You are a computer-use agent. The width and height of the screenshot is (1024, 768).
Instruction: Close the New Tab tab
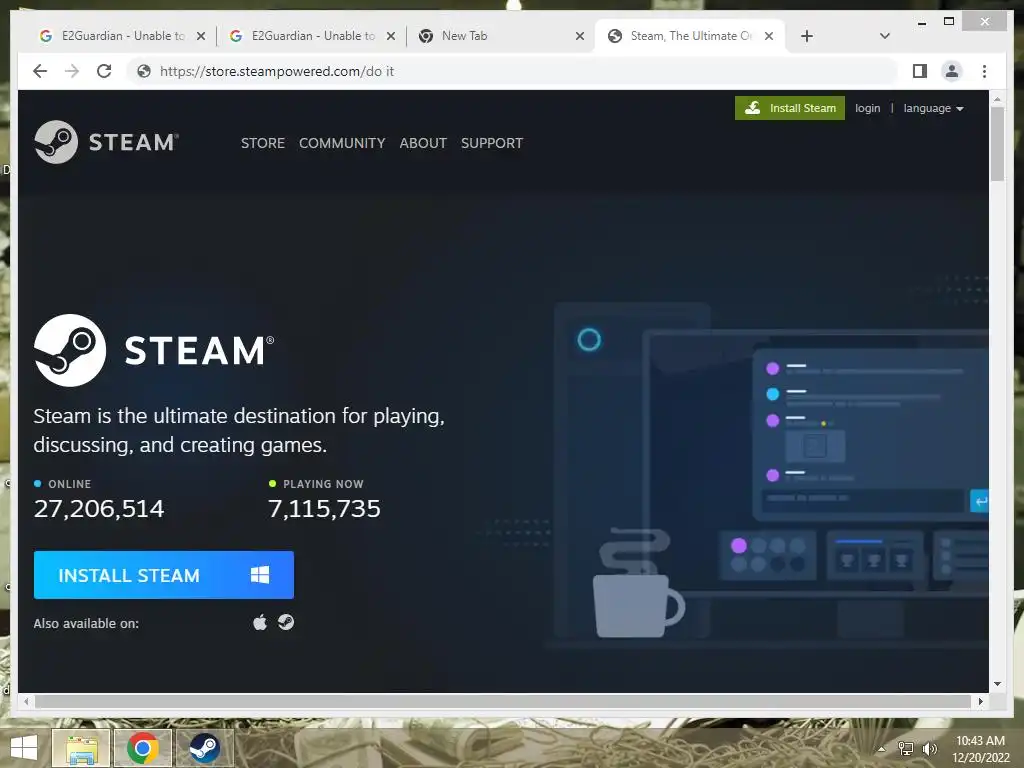(x=579, y=36)
